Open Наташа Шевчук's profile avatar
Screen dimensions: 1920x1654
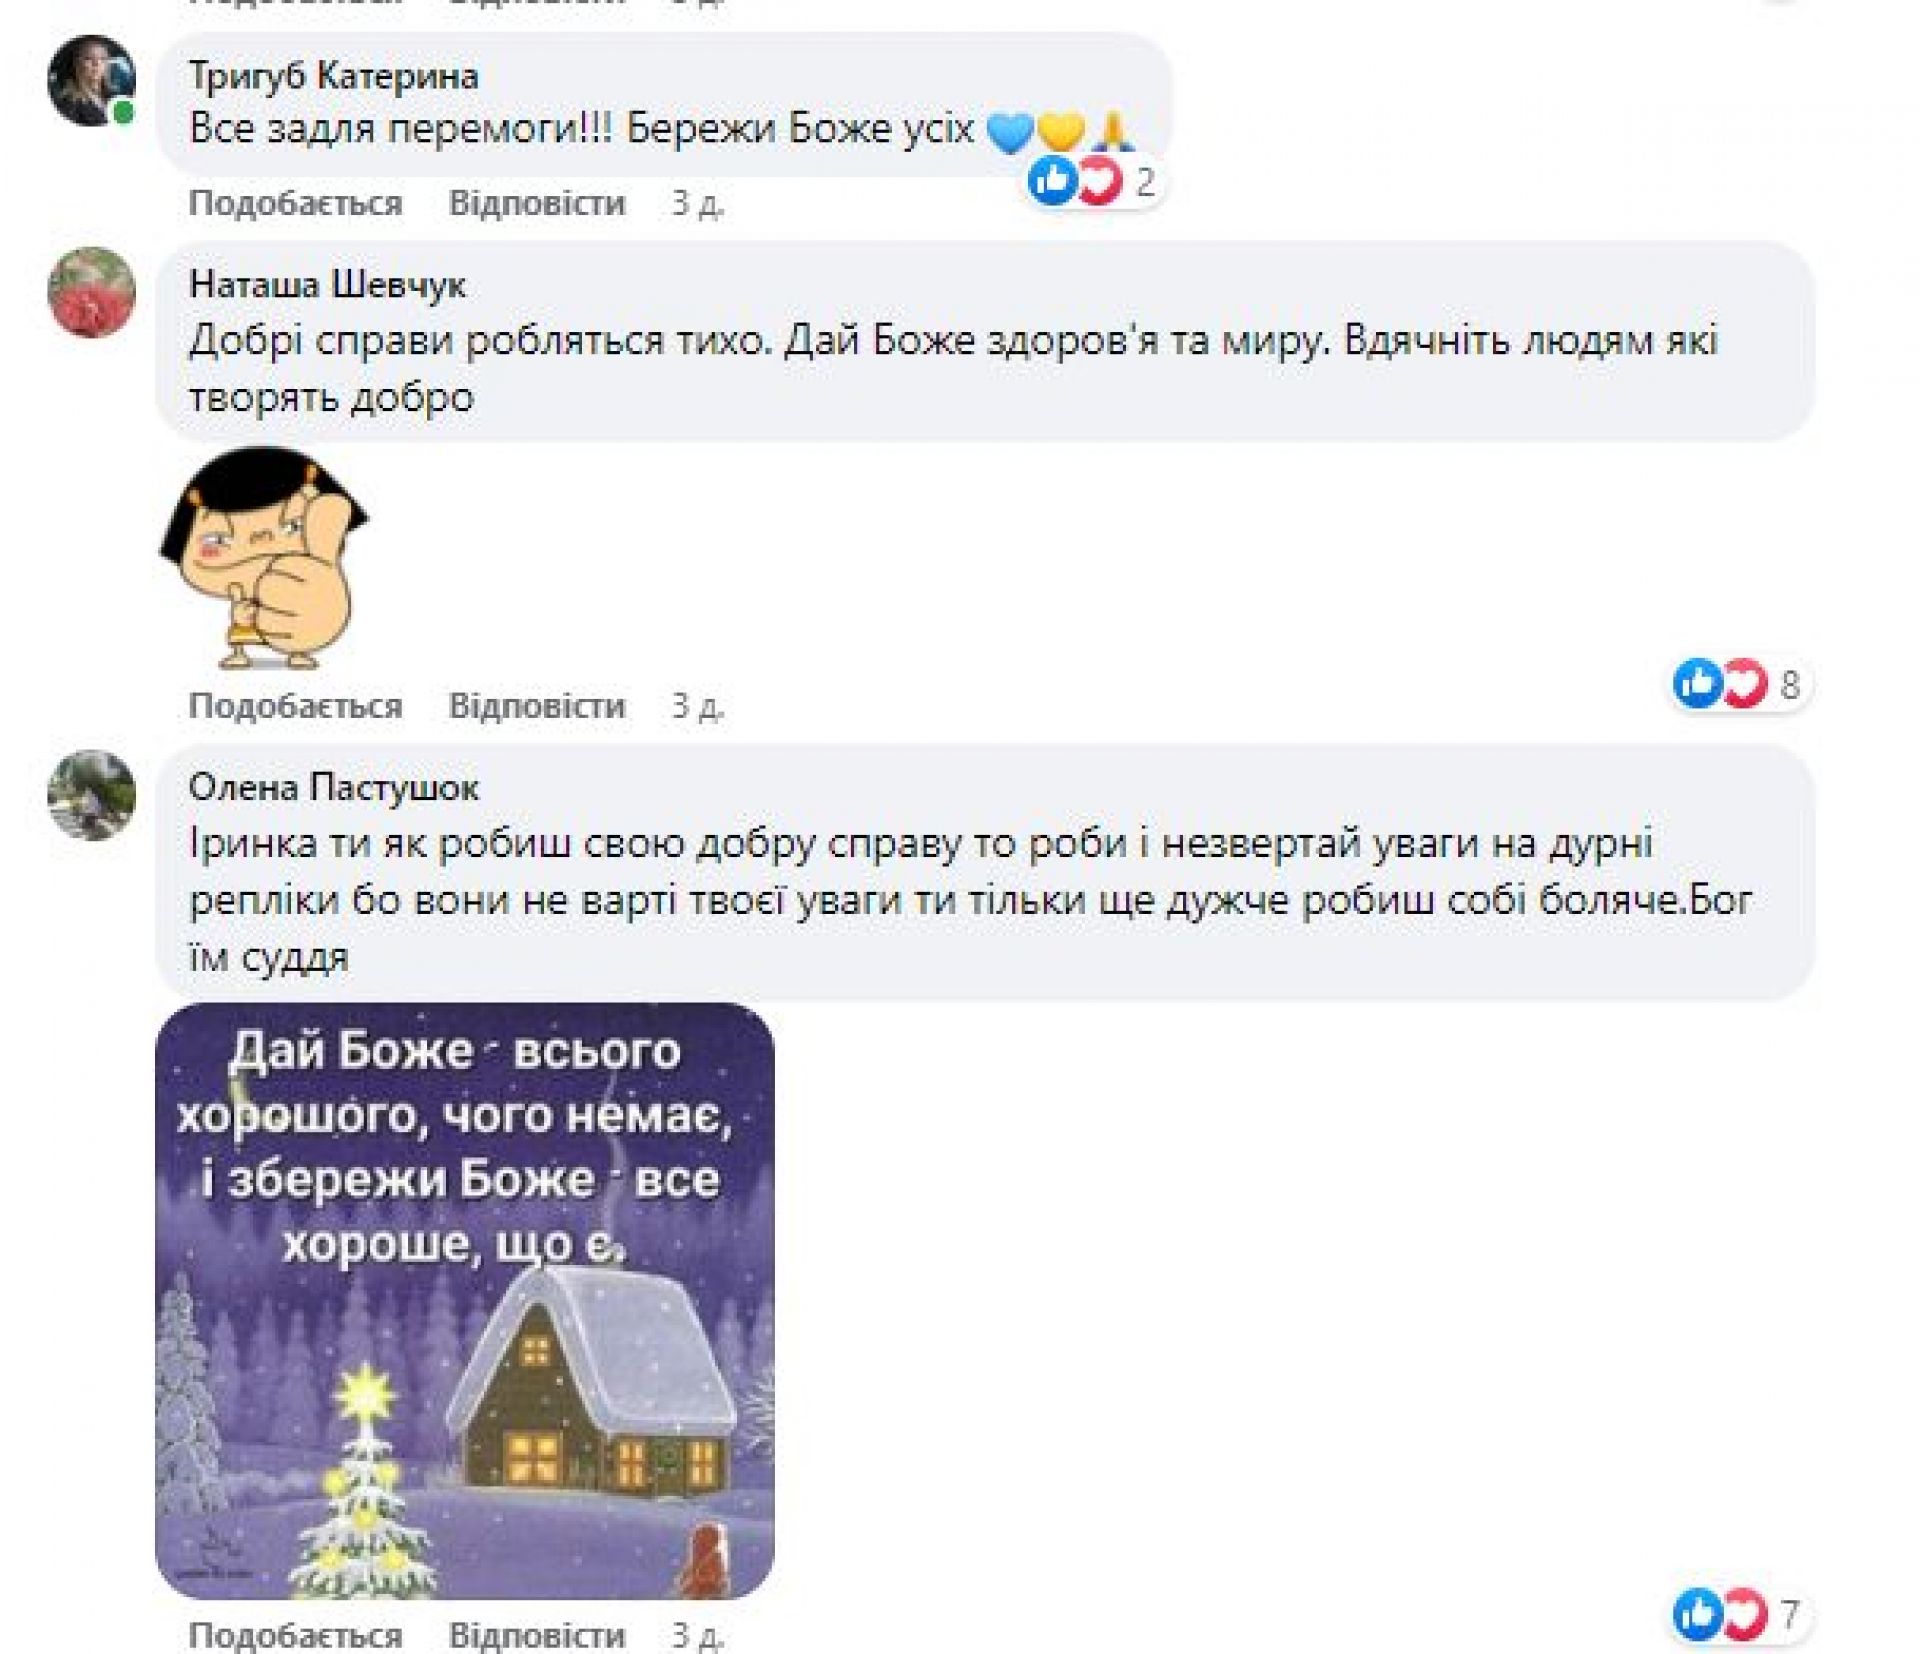92,292
